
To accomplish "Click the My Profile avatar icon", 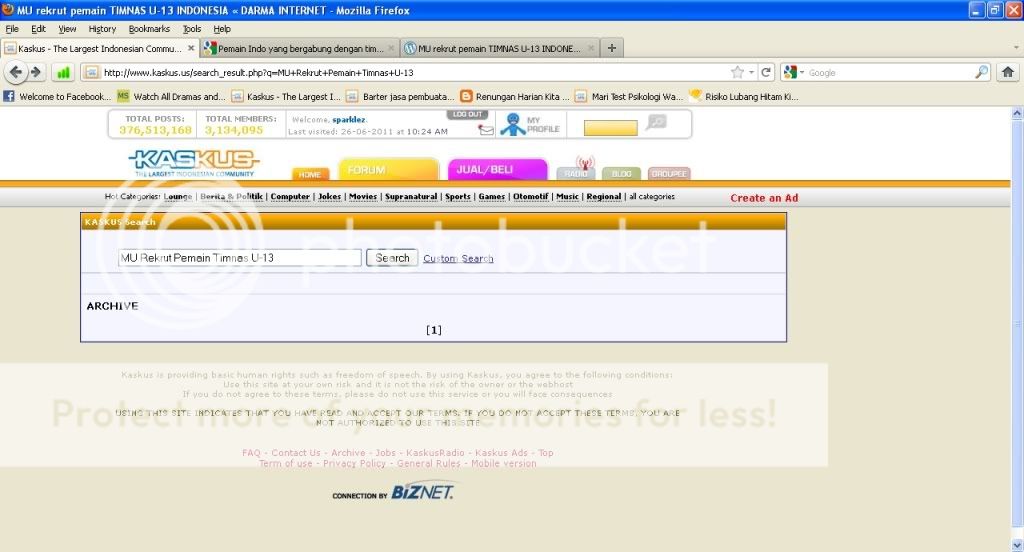I will 513,124.
